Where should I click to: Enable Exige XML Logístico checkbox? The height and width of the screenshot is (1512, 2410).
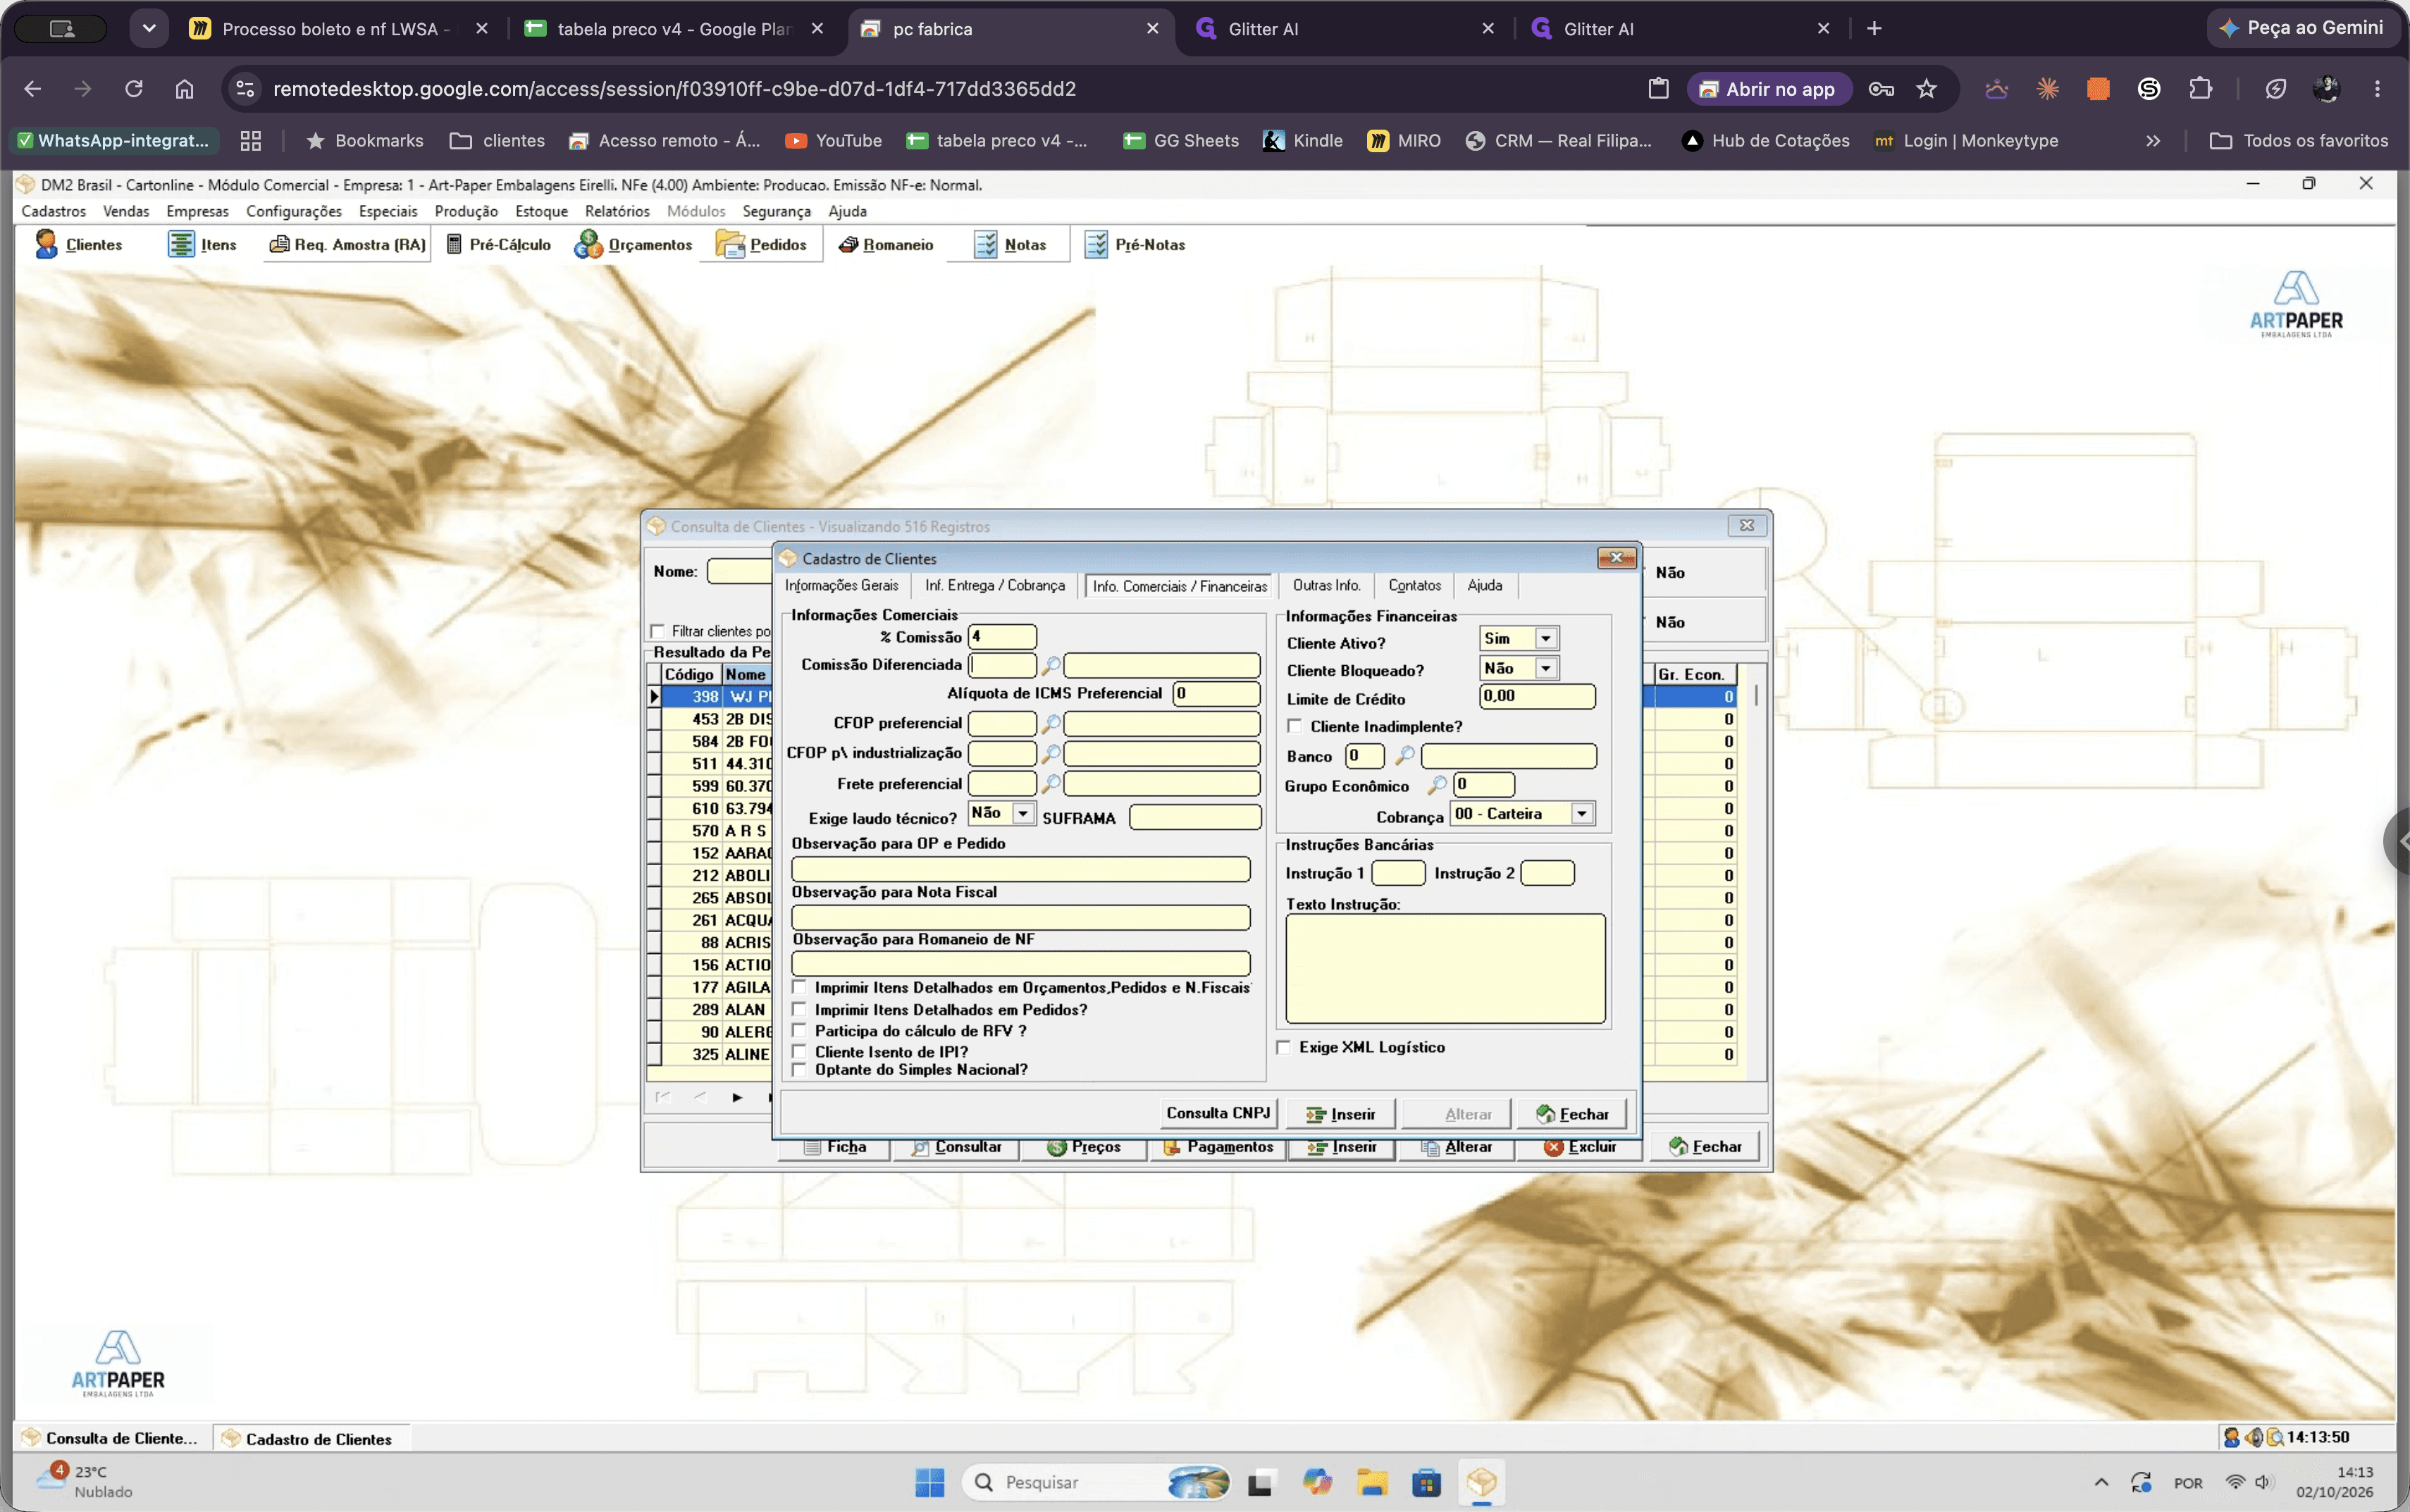click(x=1284, y=1047)
